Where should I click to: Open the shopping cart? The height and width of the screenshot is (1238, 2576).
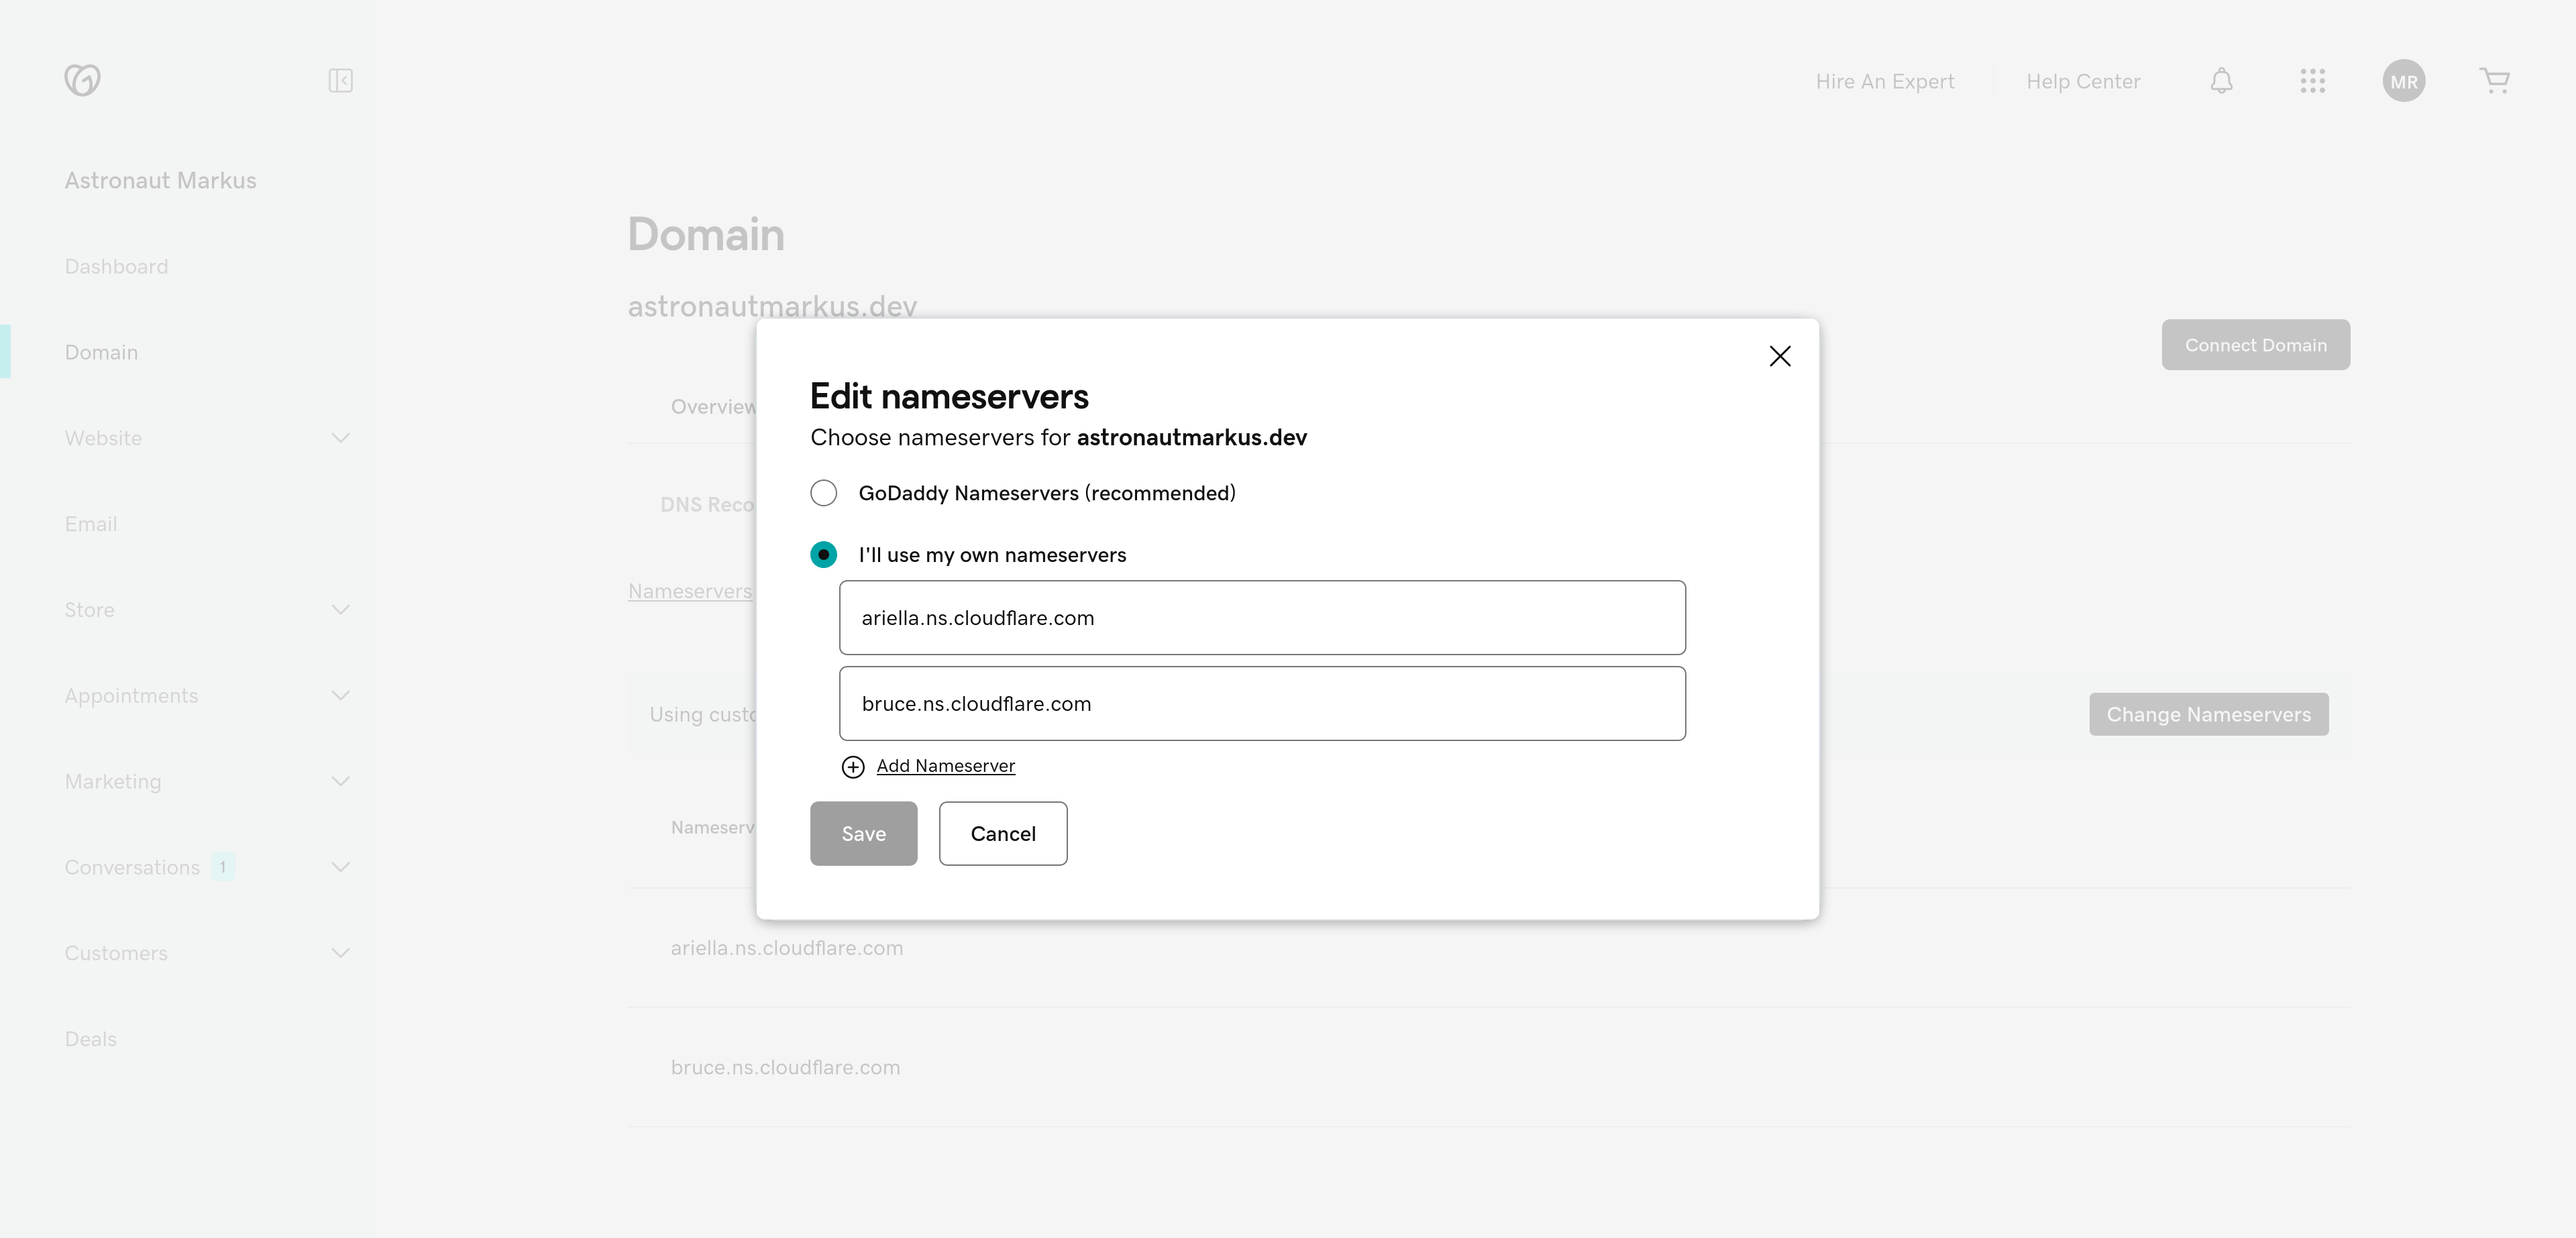pyautogui.click(x=2495, y=81)
